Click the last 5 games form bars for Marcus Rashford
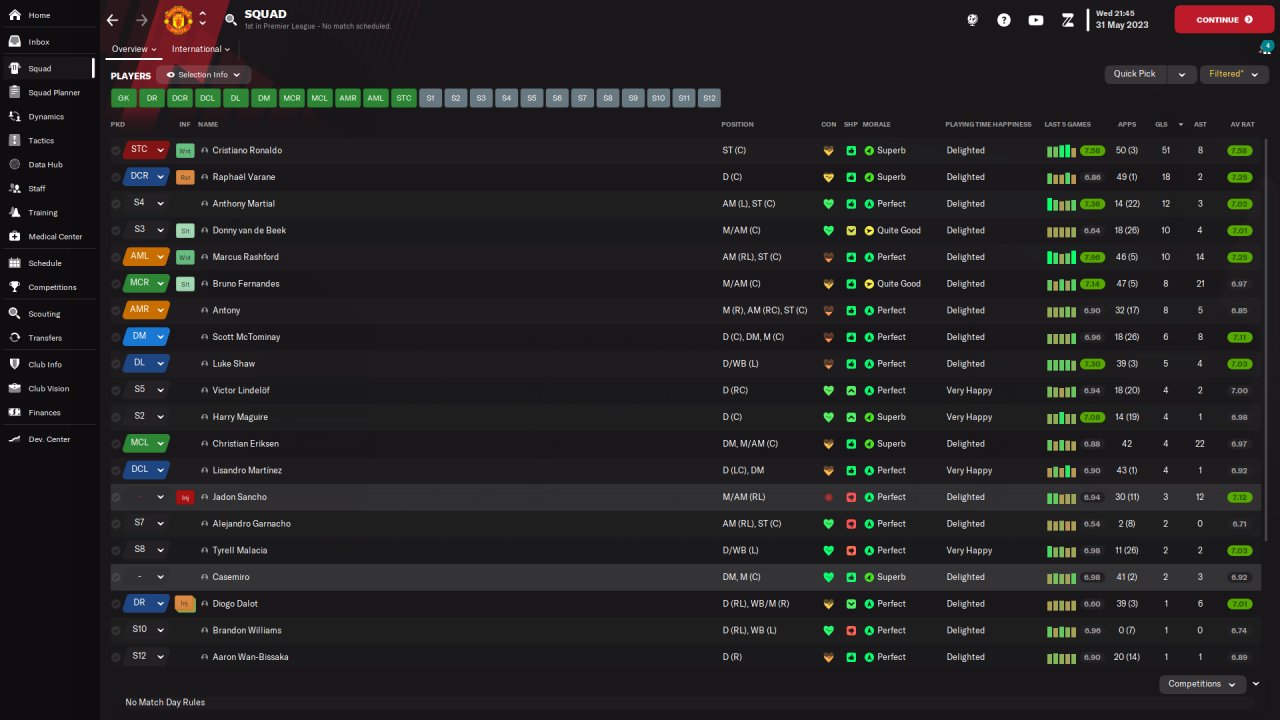Image resolution: width=1280 pixels, height=720 pixels. (x=1060, y=257)
